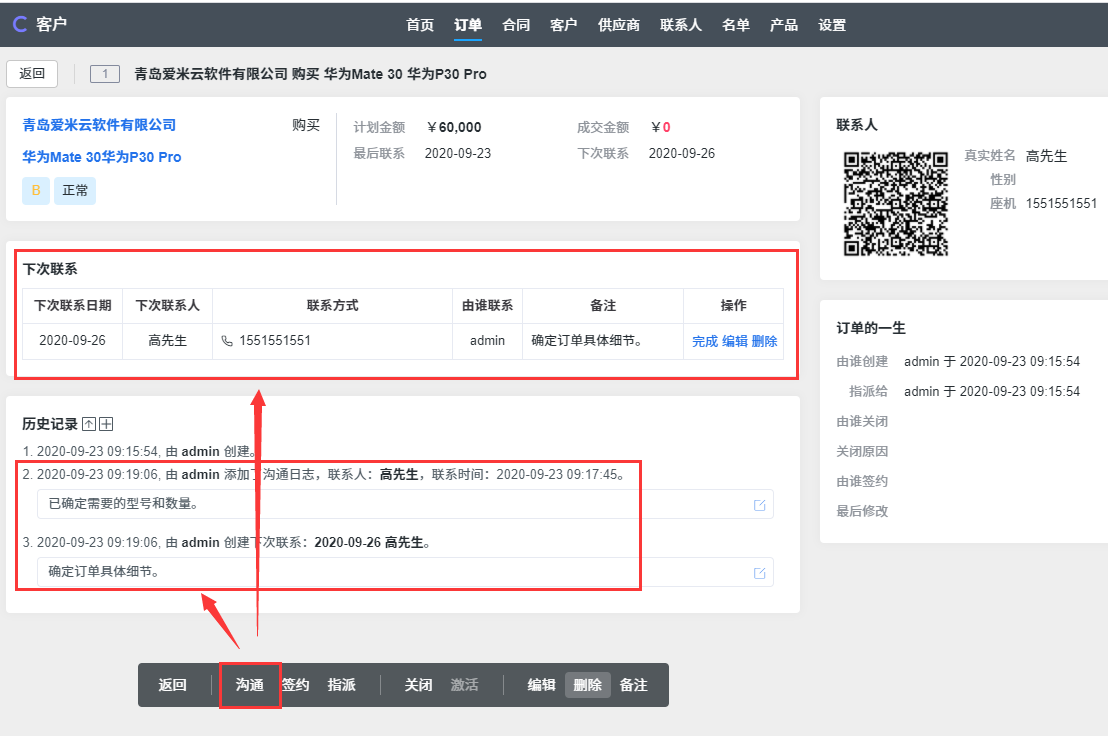Switch to the 合同 navigation tab
Screen dimensions: 1108x736
pyautogui.click(x=516, y=25)
